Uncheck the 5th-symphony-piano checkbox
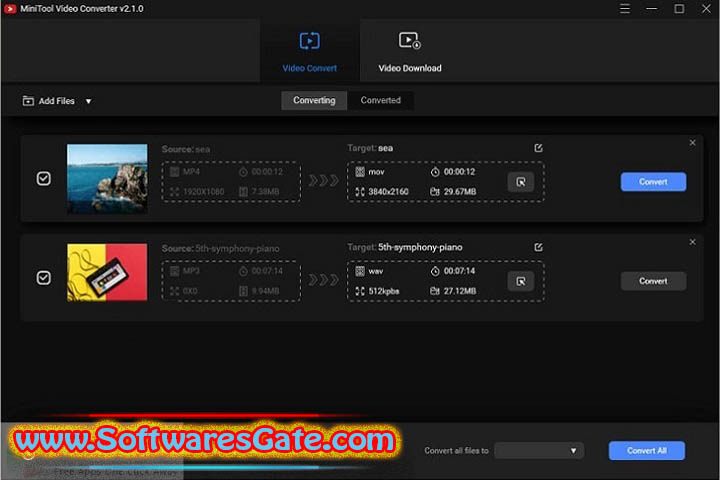Image resolution: width=720 pixels, height=480 pixels. [x=44, y=278]
